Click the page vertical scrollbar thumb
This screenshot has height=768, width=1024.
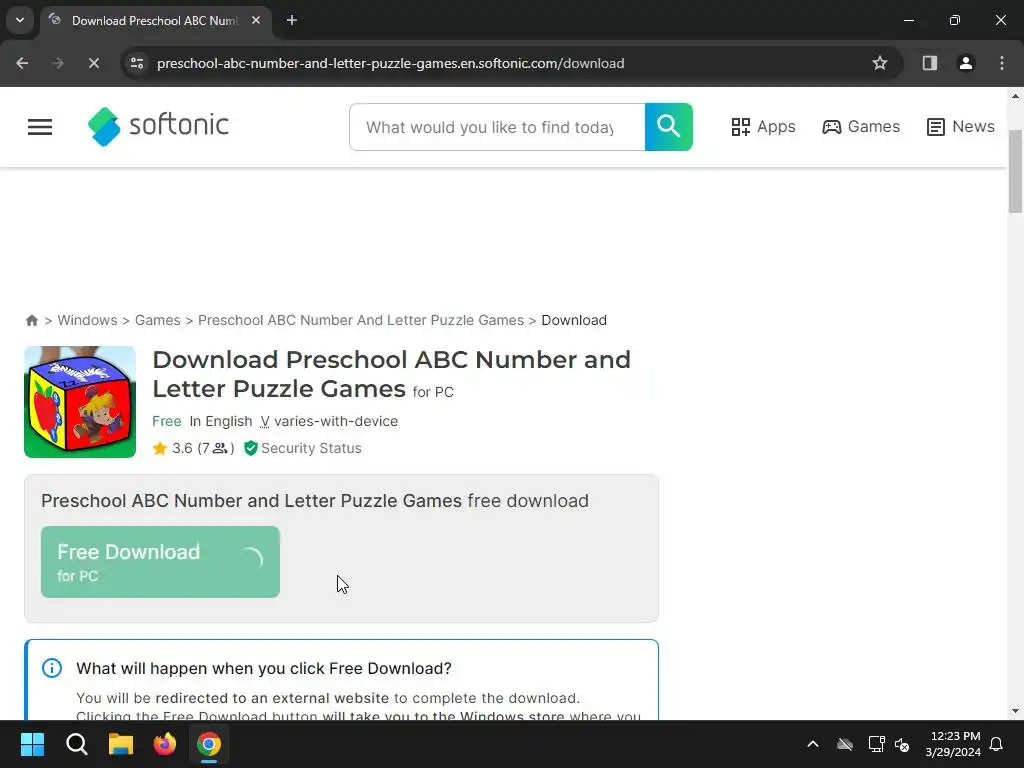1015,171
